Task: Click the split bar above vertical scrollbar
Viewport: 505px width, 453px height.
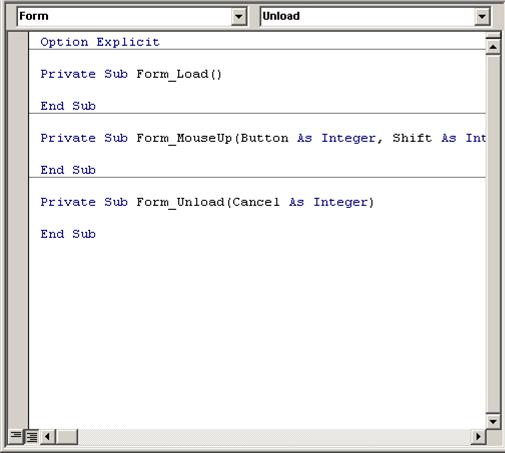Action: (x=493, y=35)
